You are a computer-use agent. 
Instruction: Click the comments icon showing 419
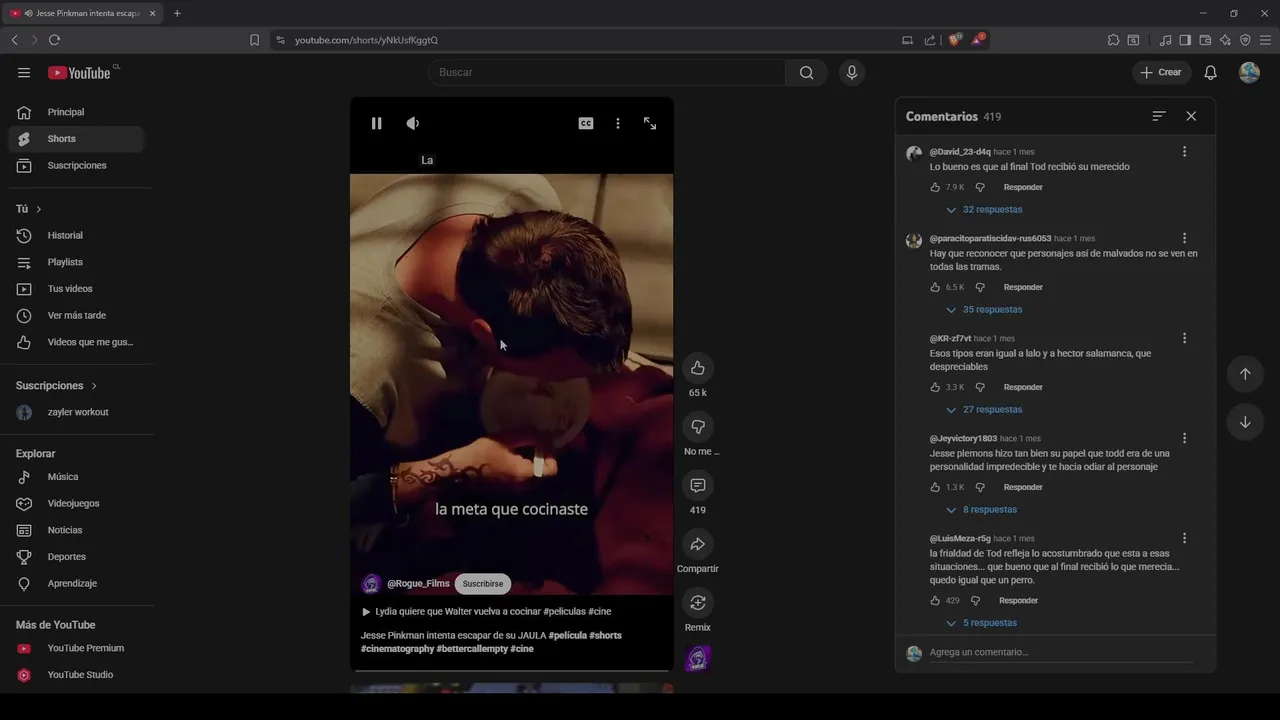[698, 485]
